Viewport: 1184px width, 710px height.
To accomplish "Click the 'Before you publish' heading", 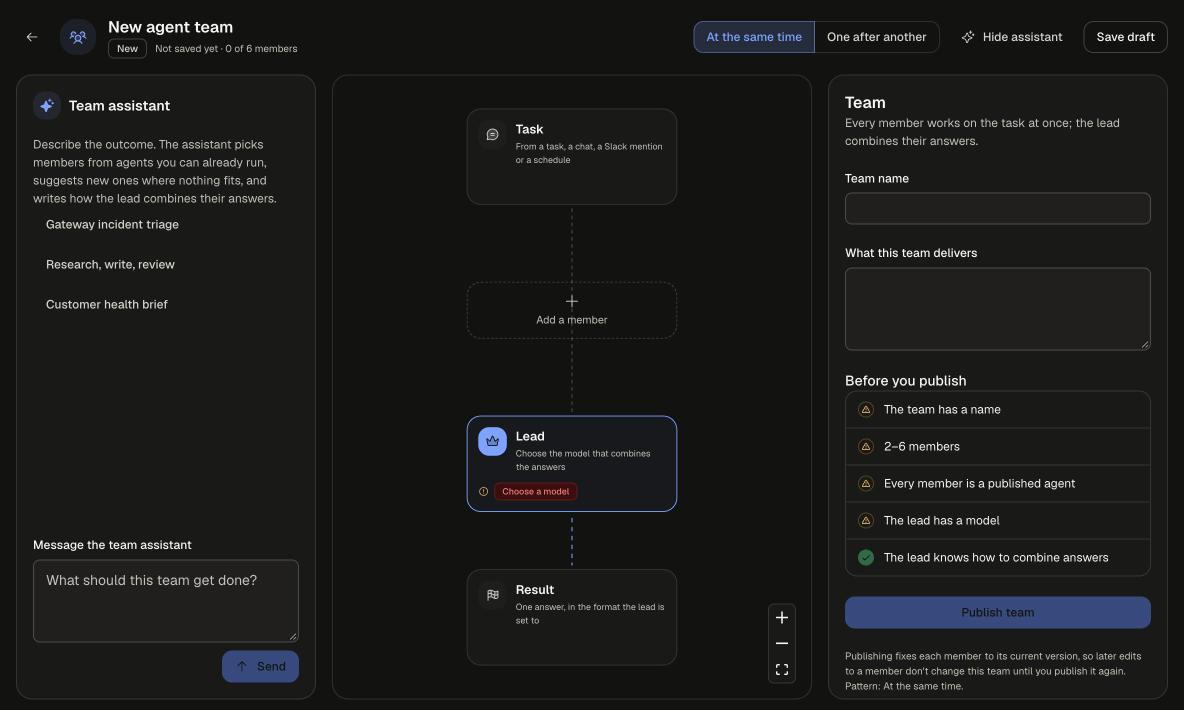I will pos(905,381).
